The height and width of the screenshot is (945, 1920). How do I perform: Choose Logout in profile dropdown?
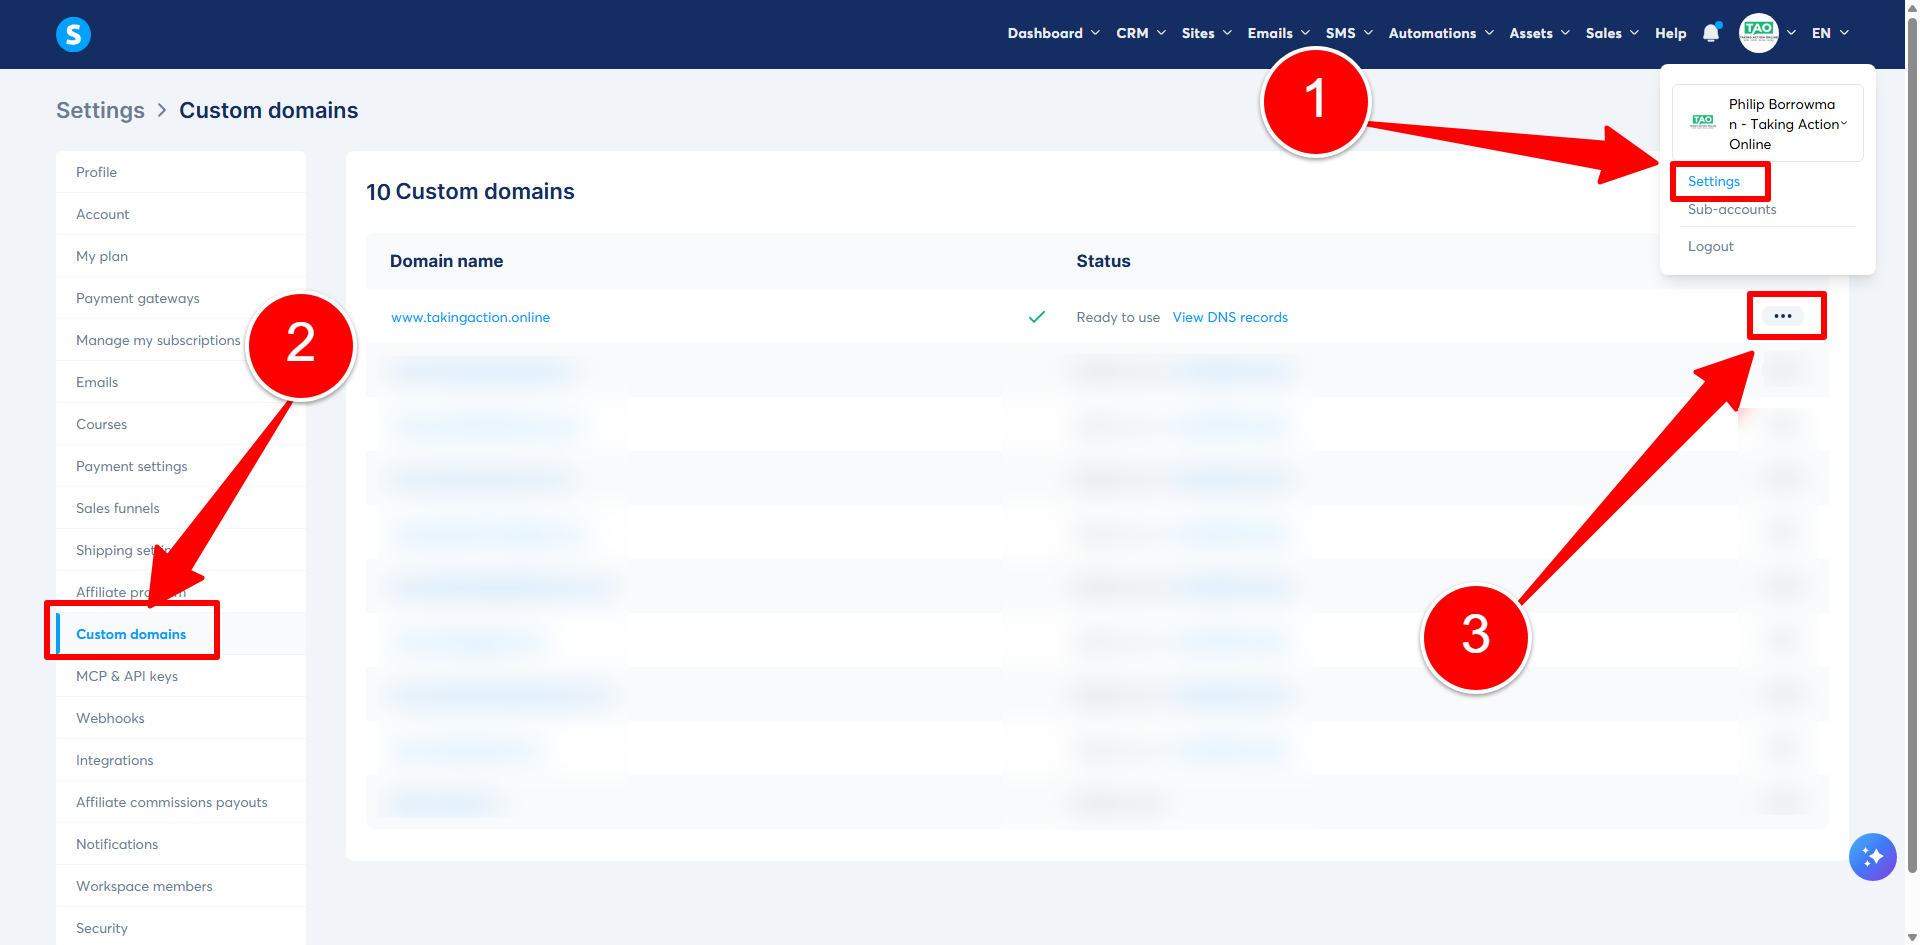click(x=1711, y=246)
